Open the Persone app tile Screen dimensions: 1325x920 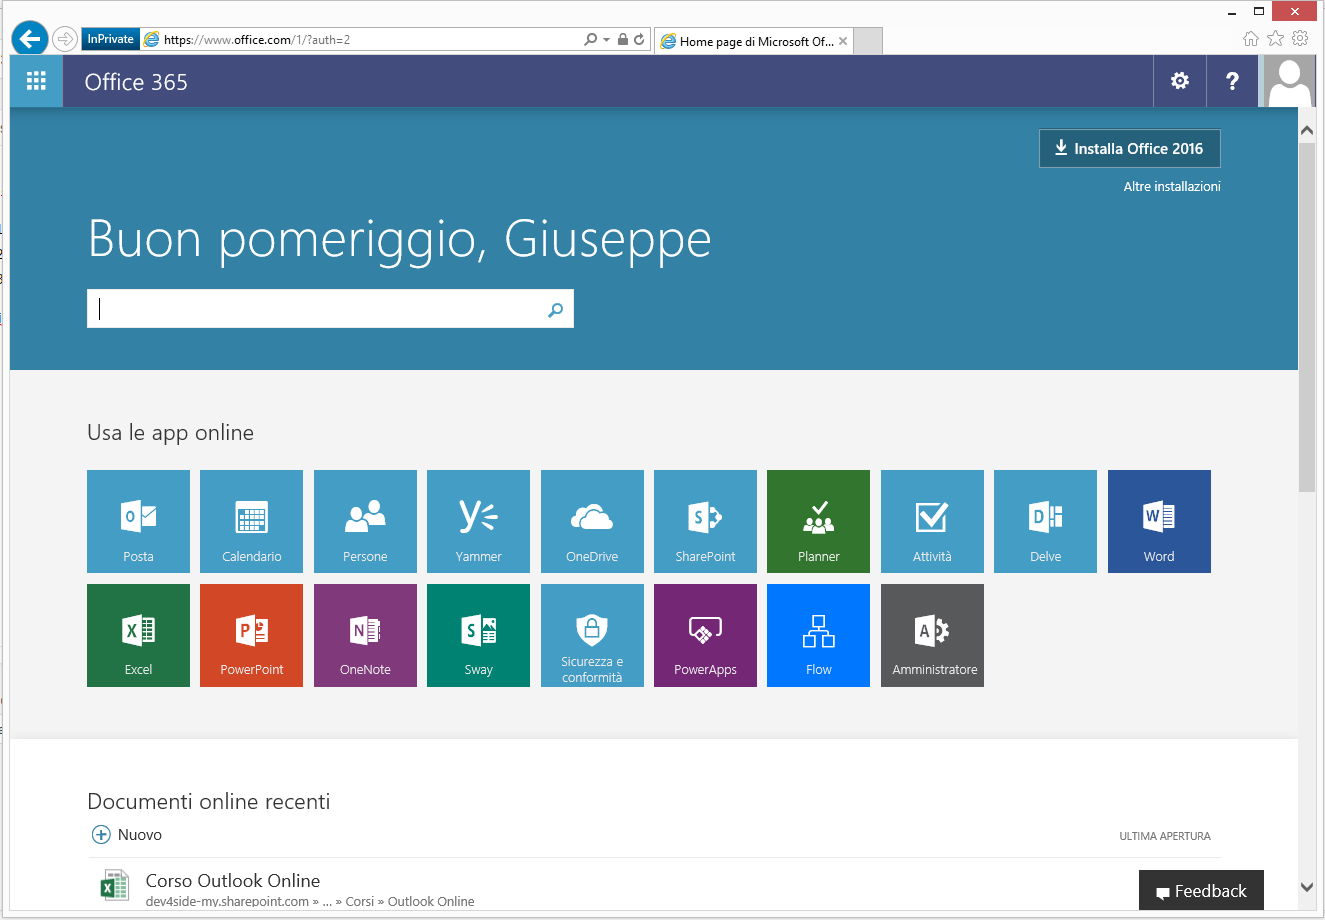(365, 521)
